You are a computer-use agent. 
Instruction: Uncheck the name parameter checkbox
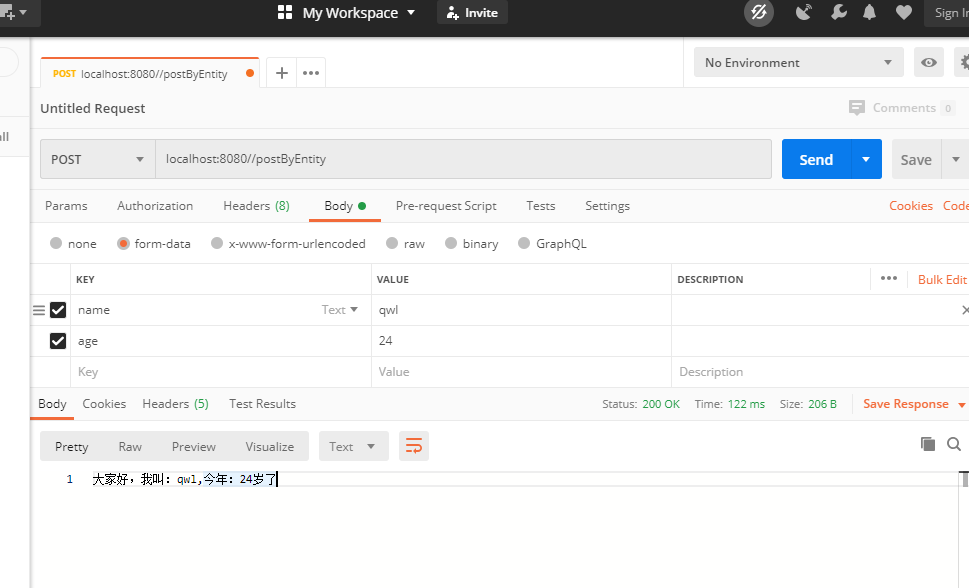click(x=58, y=310)
